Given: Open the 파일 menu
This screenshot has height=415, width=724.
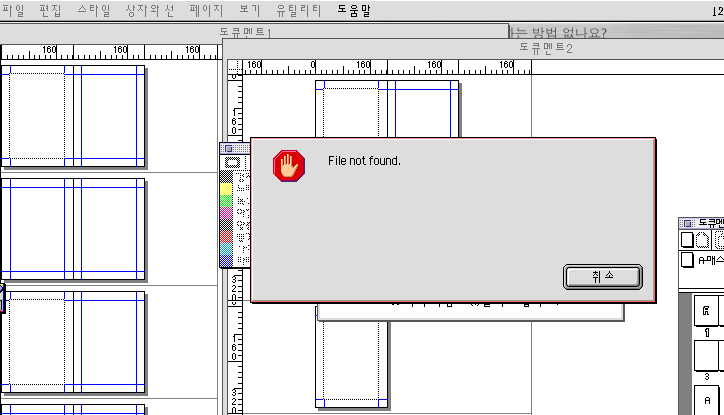Looking at the screenshot, I should (x=14, y=9).
